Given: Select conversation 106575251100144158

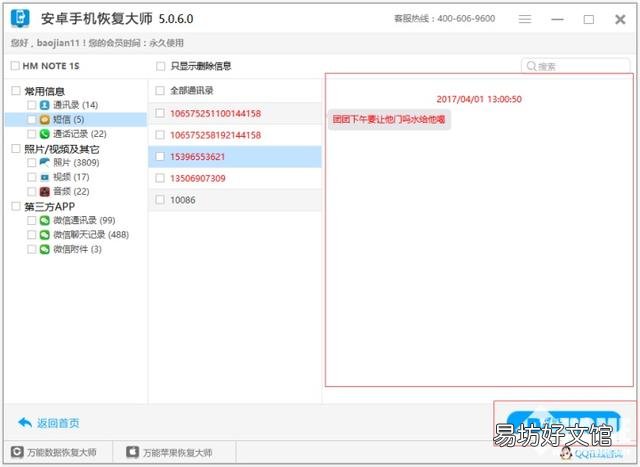Looking at the screenshot, I should pos(235,113).
